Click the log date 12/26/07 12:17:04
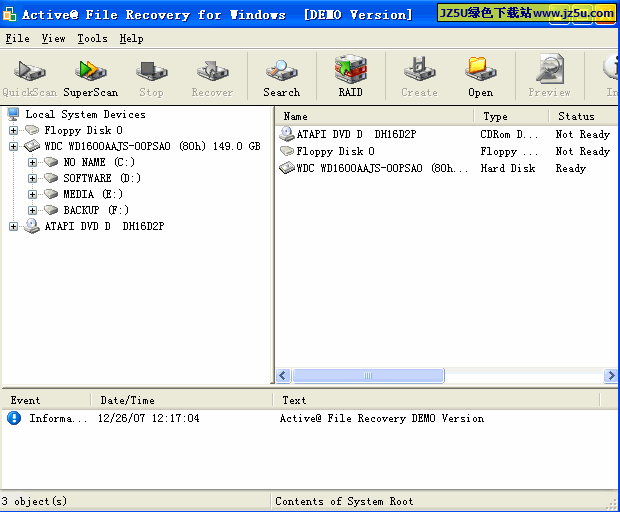 coord(149,418)
